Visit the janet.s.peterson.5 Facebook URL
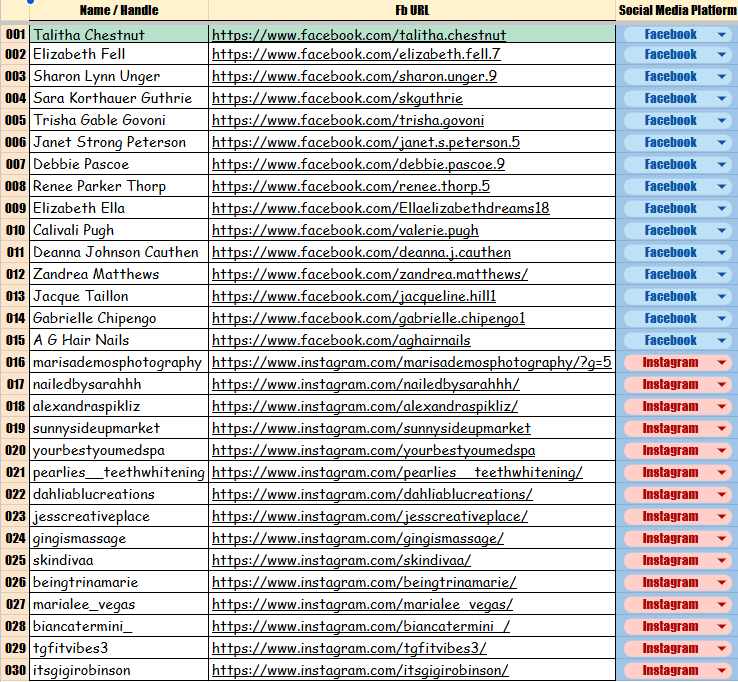The height and width of the screenshot is (682, 738). pos(366,142)
